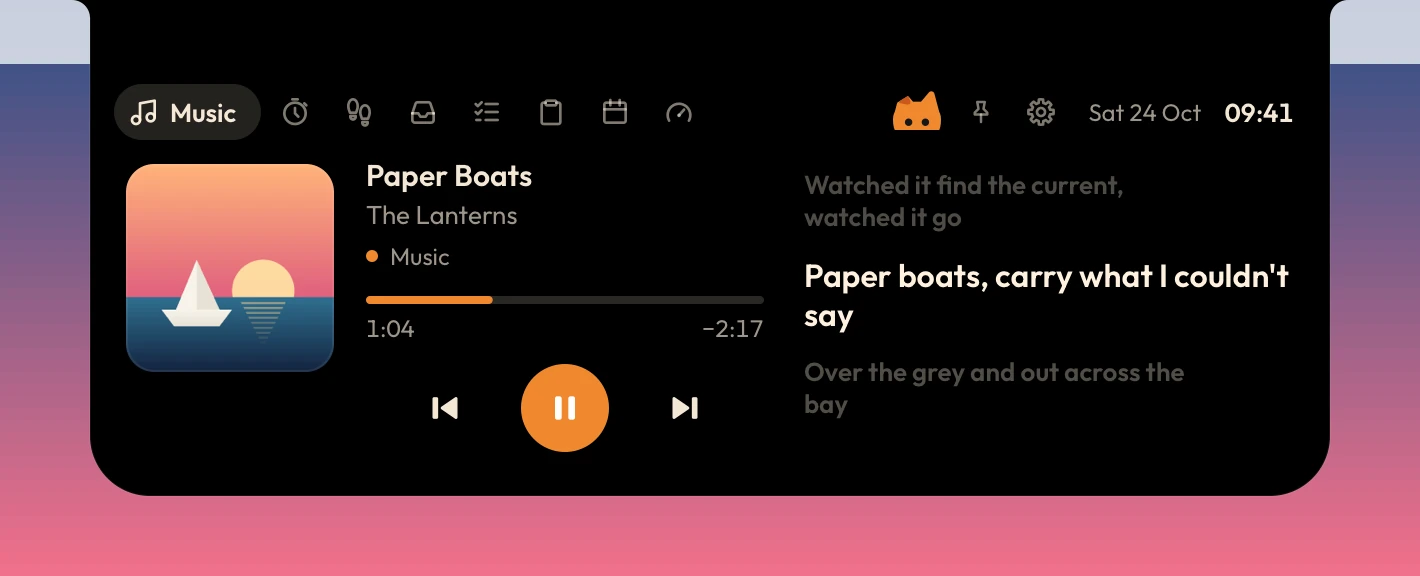Click the orange cat mascot icon

917,112
